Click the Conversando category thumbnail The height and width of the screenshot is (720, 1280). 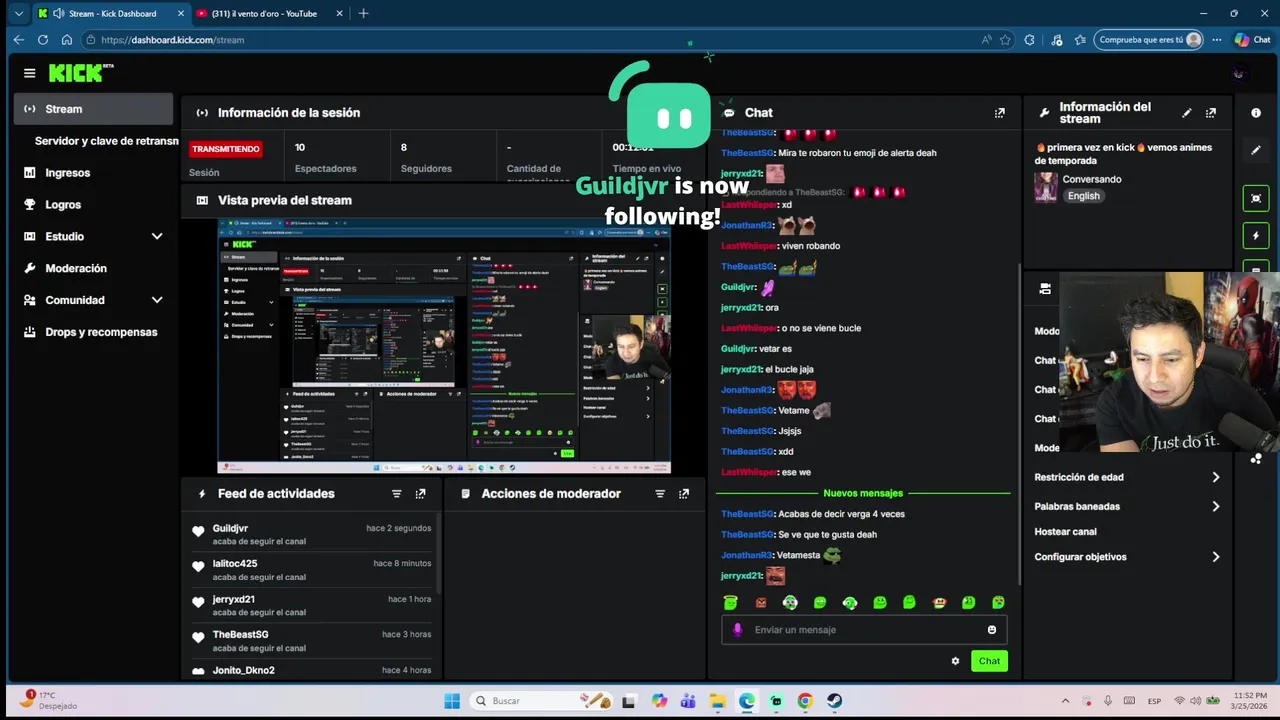(1046, 188)
